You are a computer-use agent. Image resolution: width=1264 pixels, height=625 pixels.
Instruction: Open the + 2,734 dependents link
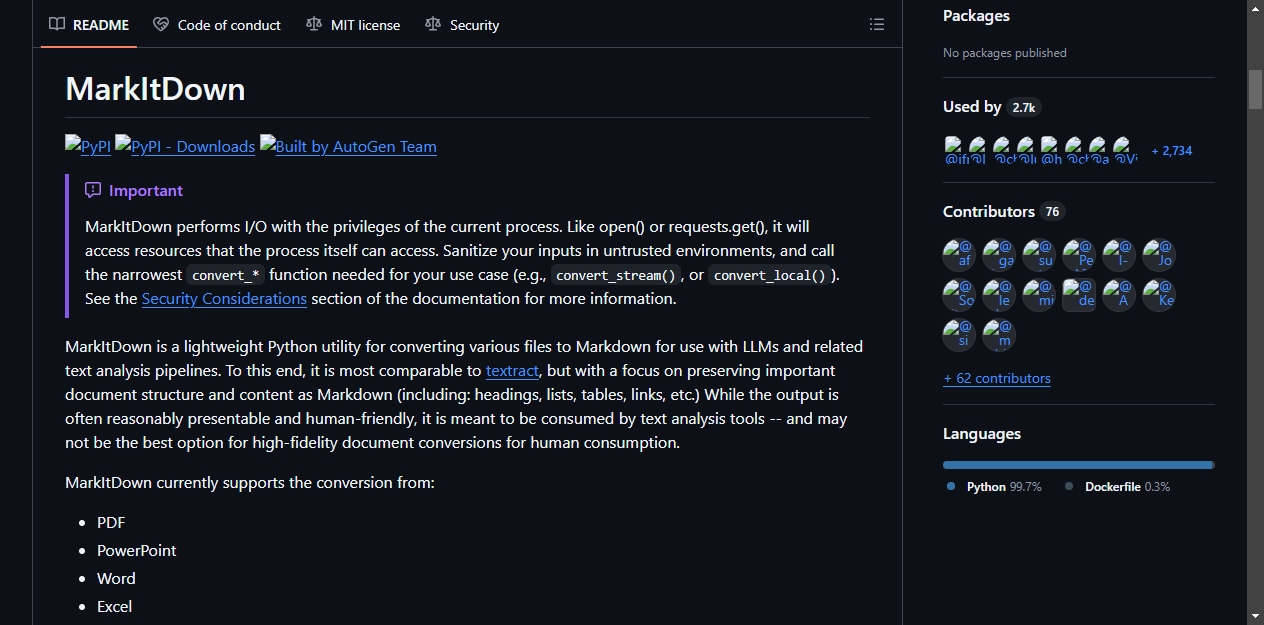[x=1172, y=151]
